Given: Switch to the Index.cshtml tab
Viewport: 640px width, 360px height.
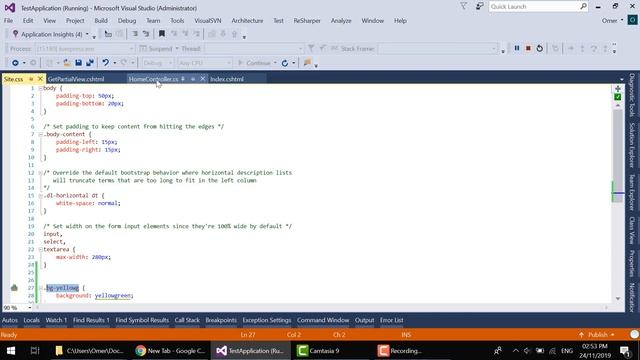Looking at the screenshot, I should click(227, 79).
